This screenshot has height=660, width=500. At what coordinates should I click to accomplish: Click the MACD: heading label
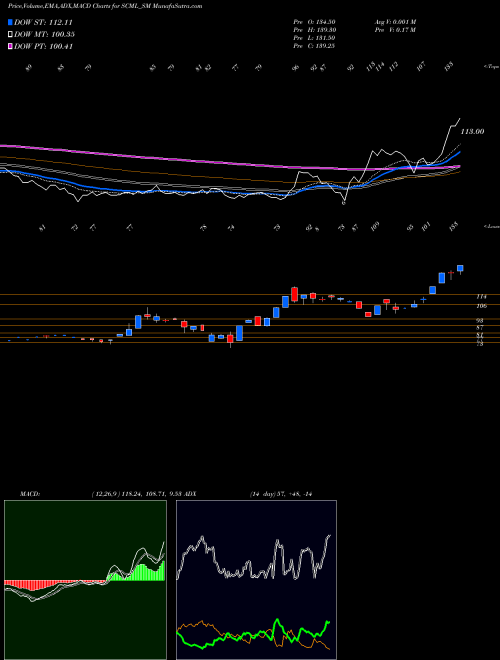pos(29,494)
